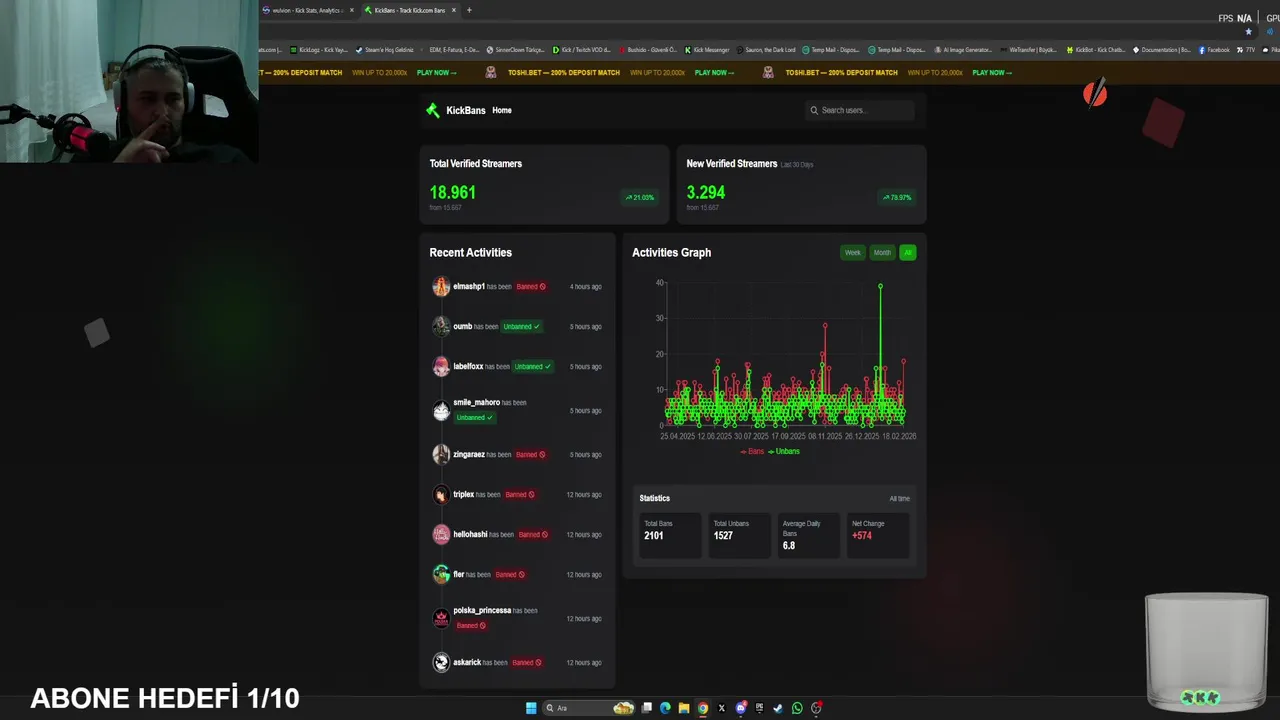
Task: Open the 7TV bookmark
Action: [x=1246, y=50]
